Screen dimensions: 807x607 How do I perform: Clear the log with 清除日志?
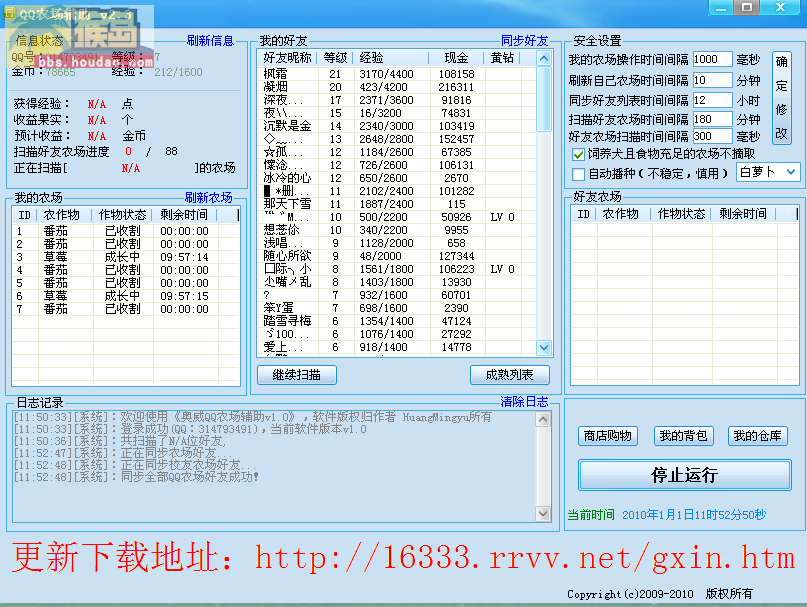524,402
